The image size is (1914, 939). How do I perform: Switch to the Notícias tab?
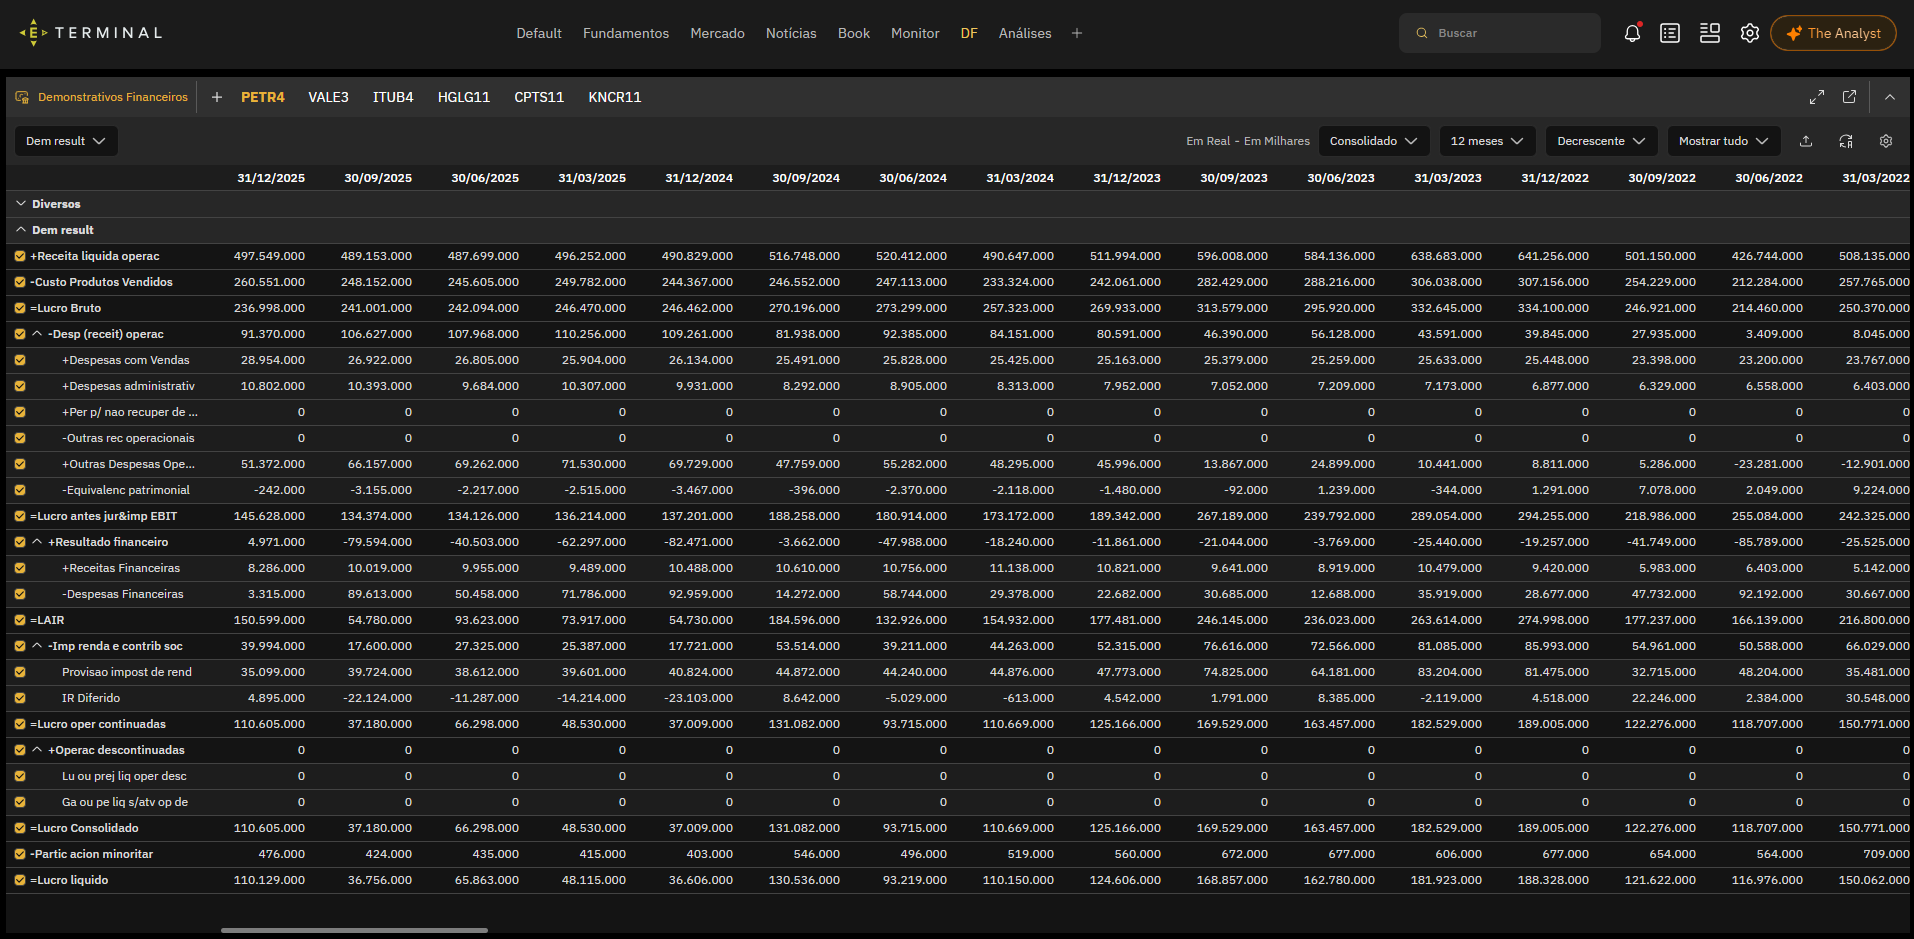click(791, 33)
